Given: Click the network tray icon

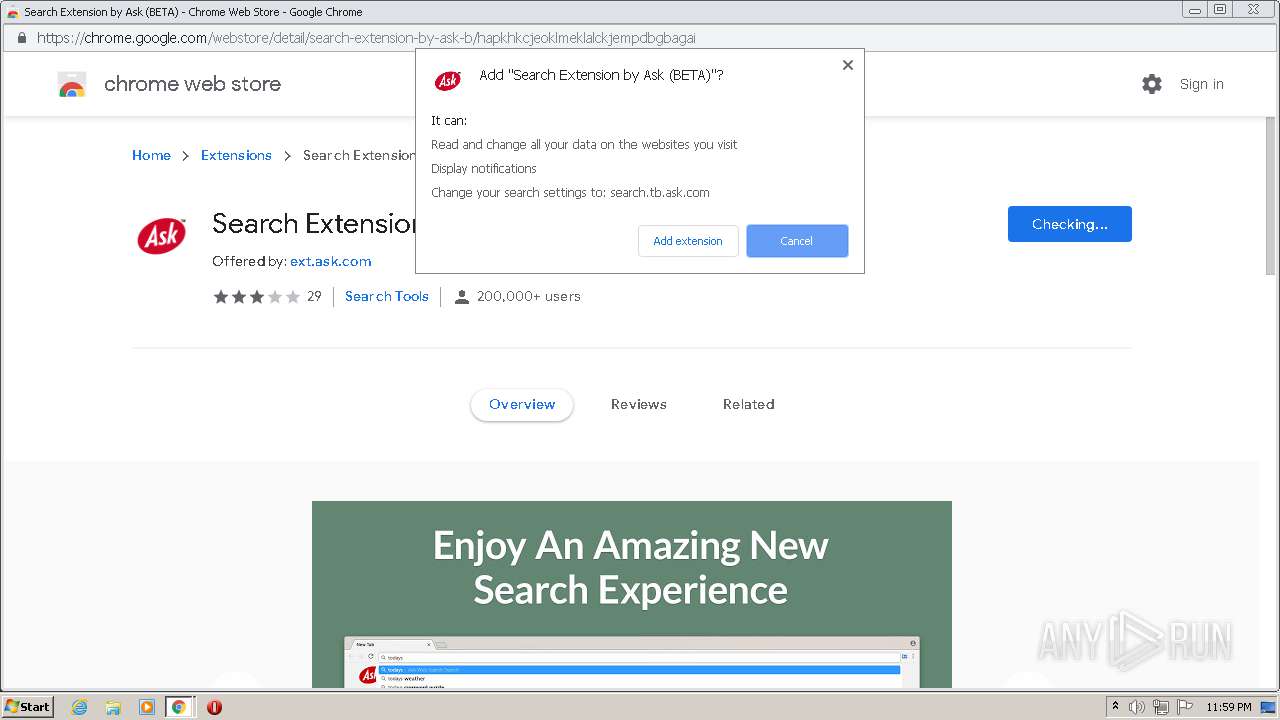Looking at the screenshot, I should 1161,707.
